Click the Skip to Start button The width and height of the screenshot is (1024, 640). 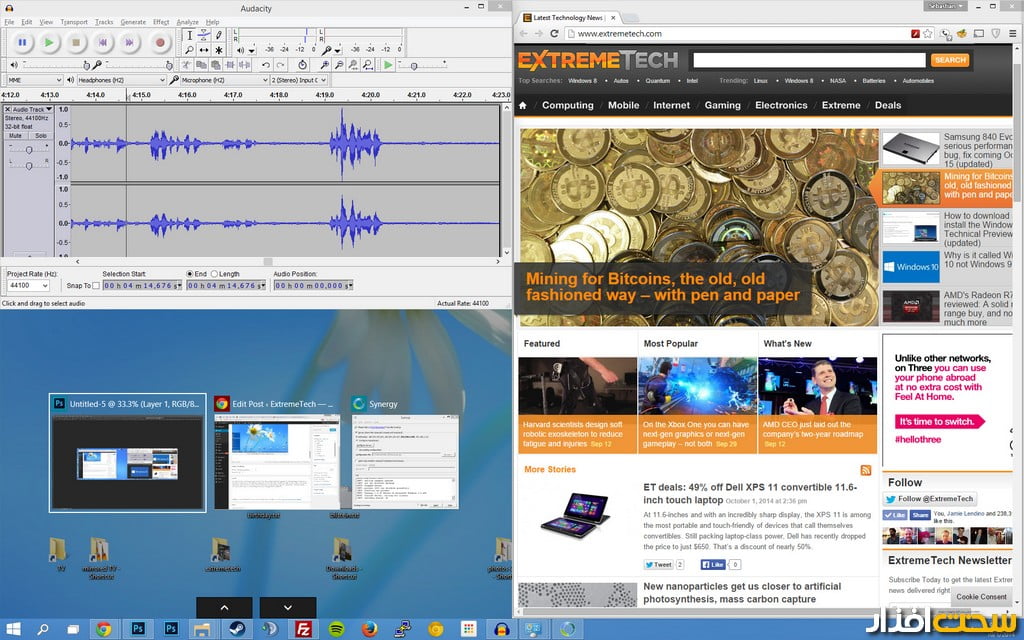click(103, 42)
